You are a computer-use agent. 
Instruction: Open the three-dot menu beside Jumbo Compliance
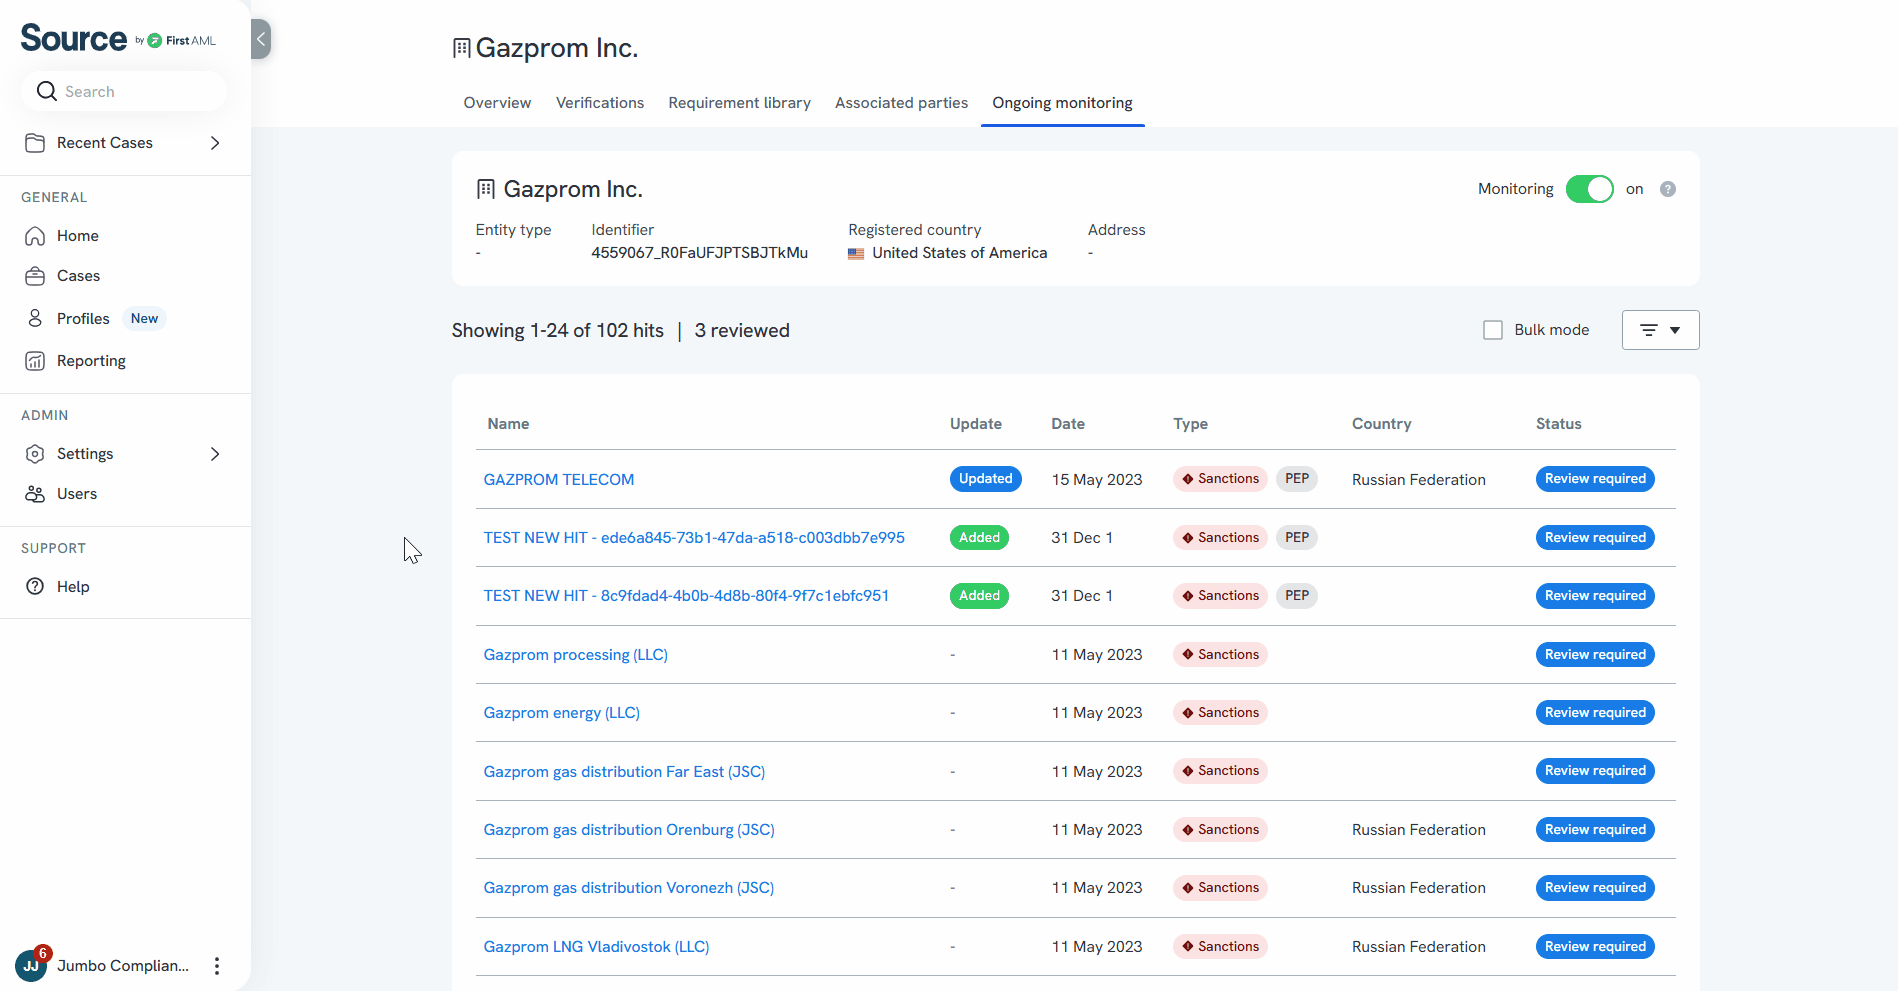[x=217, y=966]
